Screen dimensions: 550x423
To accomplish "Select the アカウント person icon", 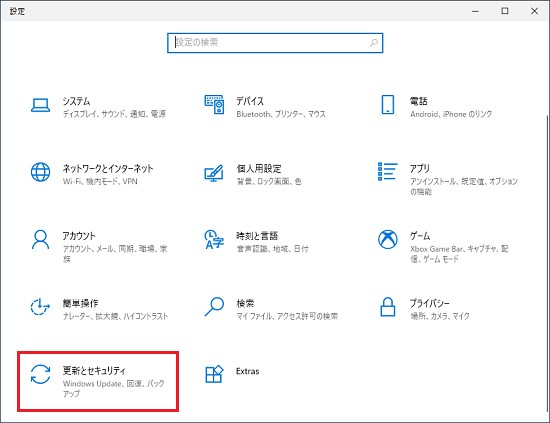I will tap(40, 239).
